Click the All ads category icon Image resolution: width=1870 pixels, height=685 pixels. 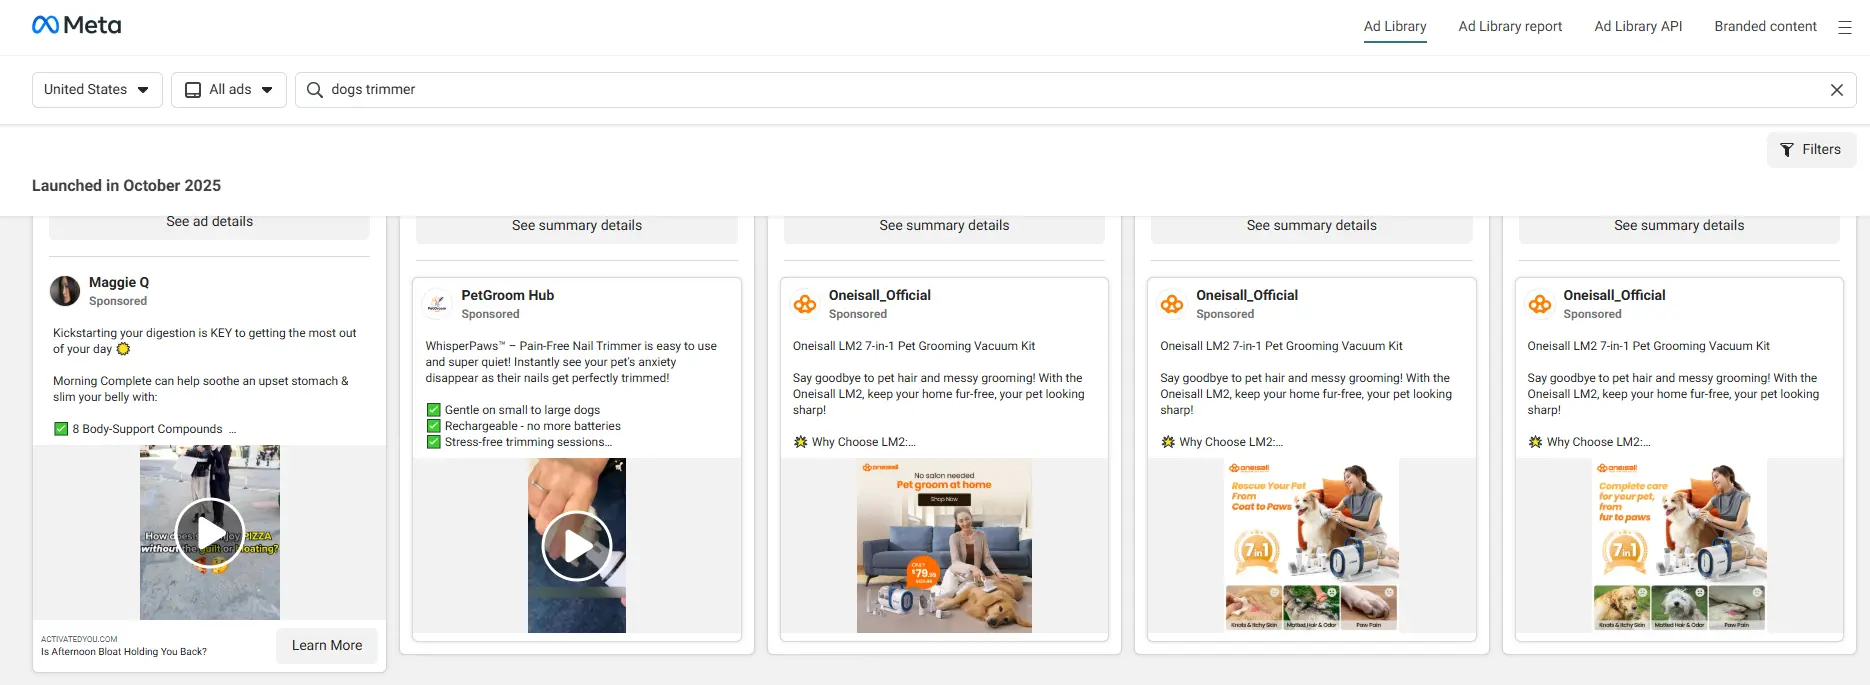pyautogui.click(x=193, y=90)
